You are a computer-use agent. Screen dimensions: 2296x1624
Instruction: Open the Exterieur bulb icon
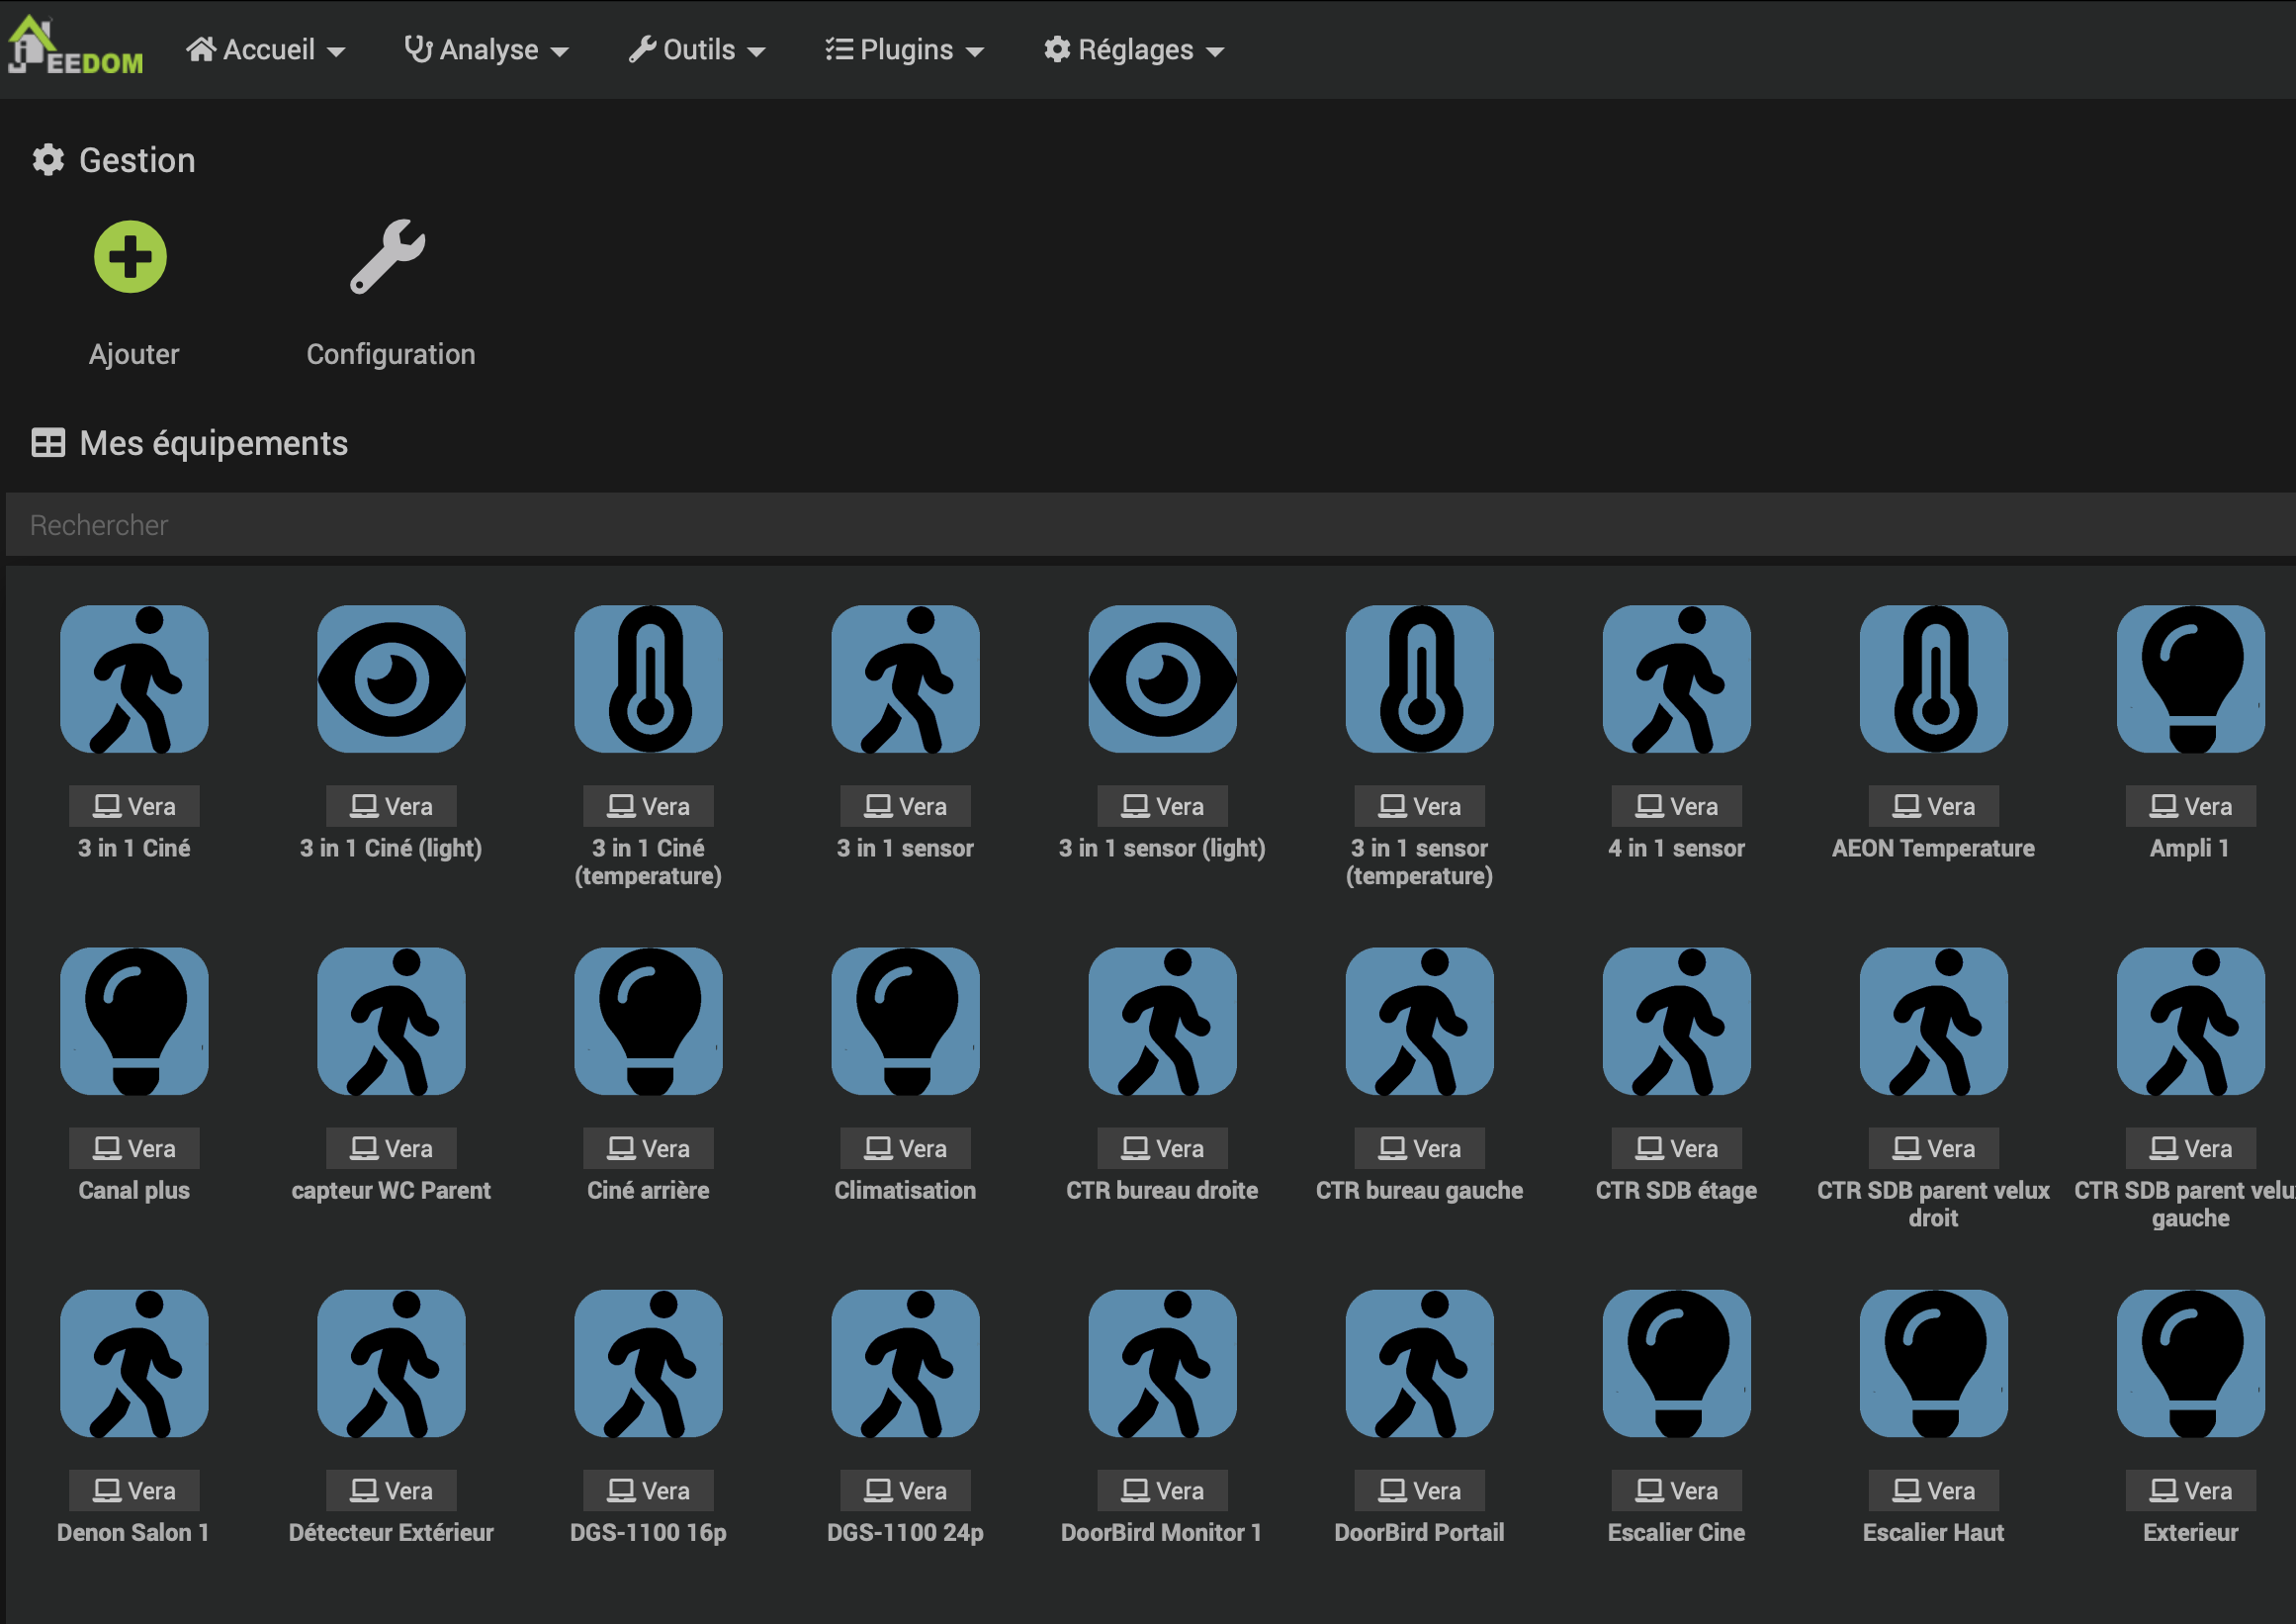(2190, 1363)
